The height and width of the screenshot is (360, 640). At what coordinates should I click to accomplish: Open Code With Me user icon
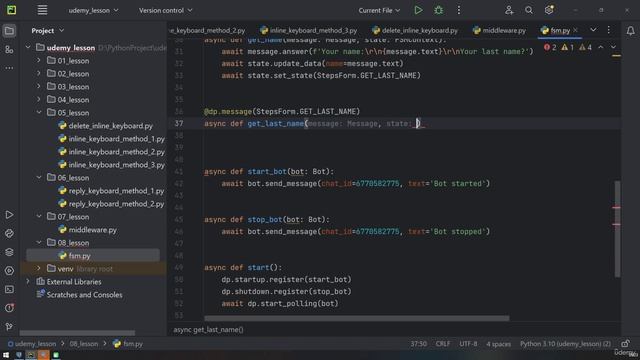pyautogui.click(x=509, y=10)
